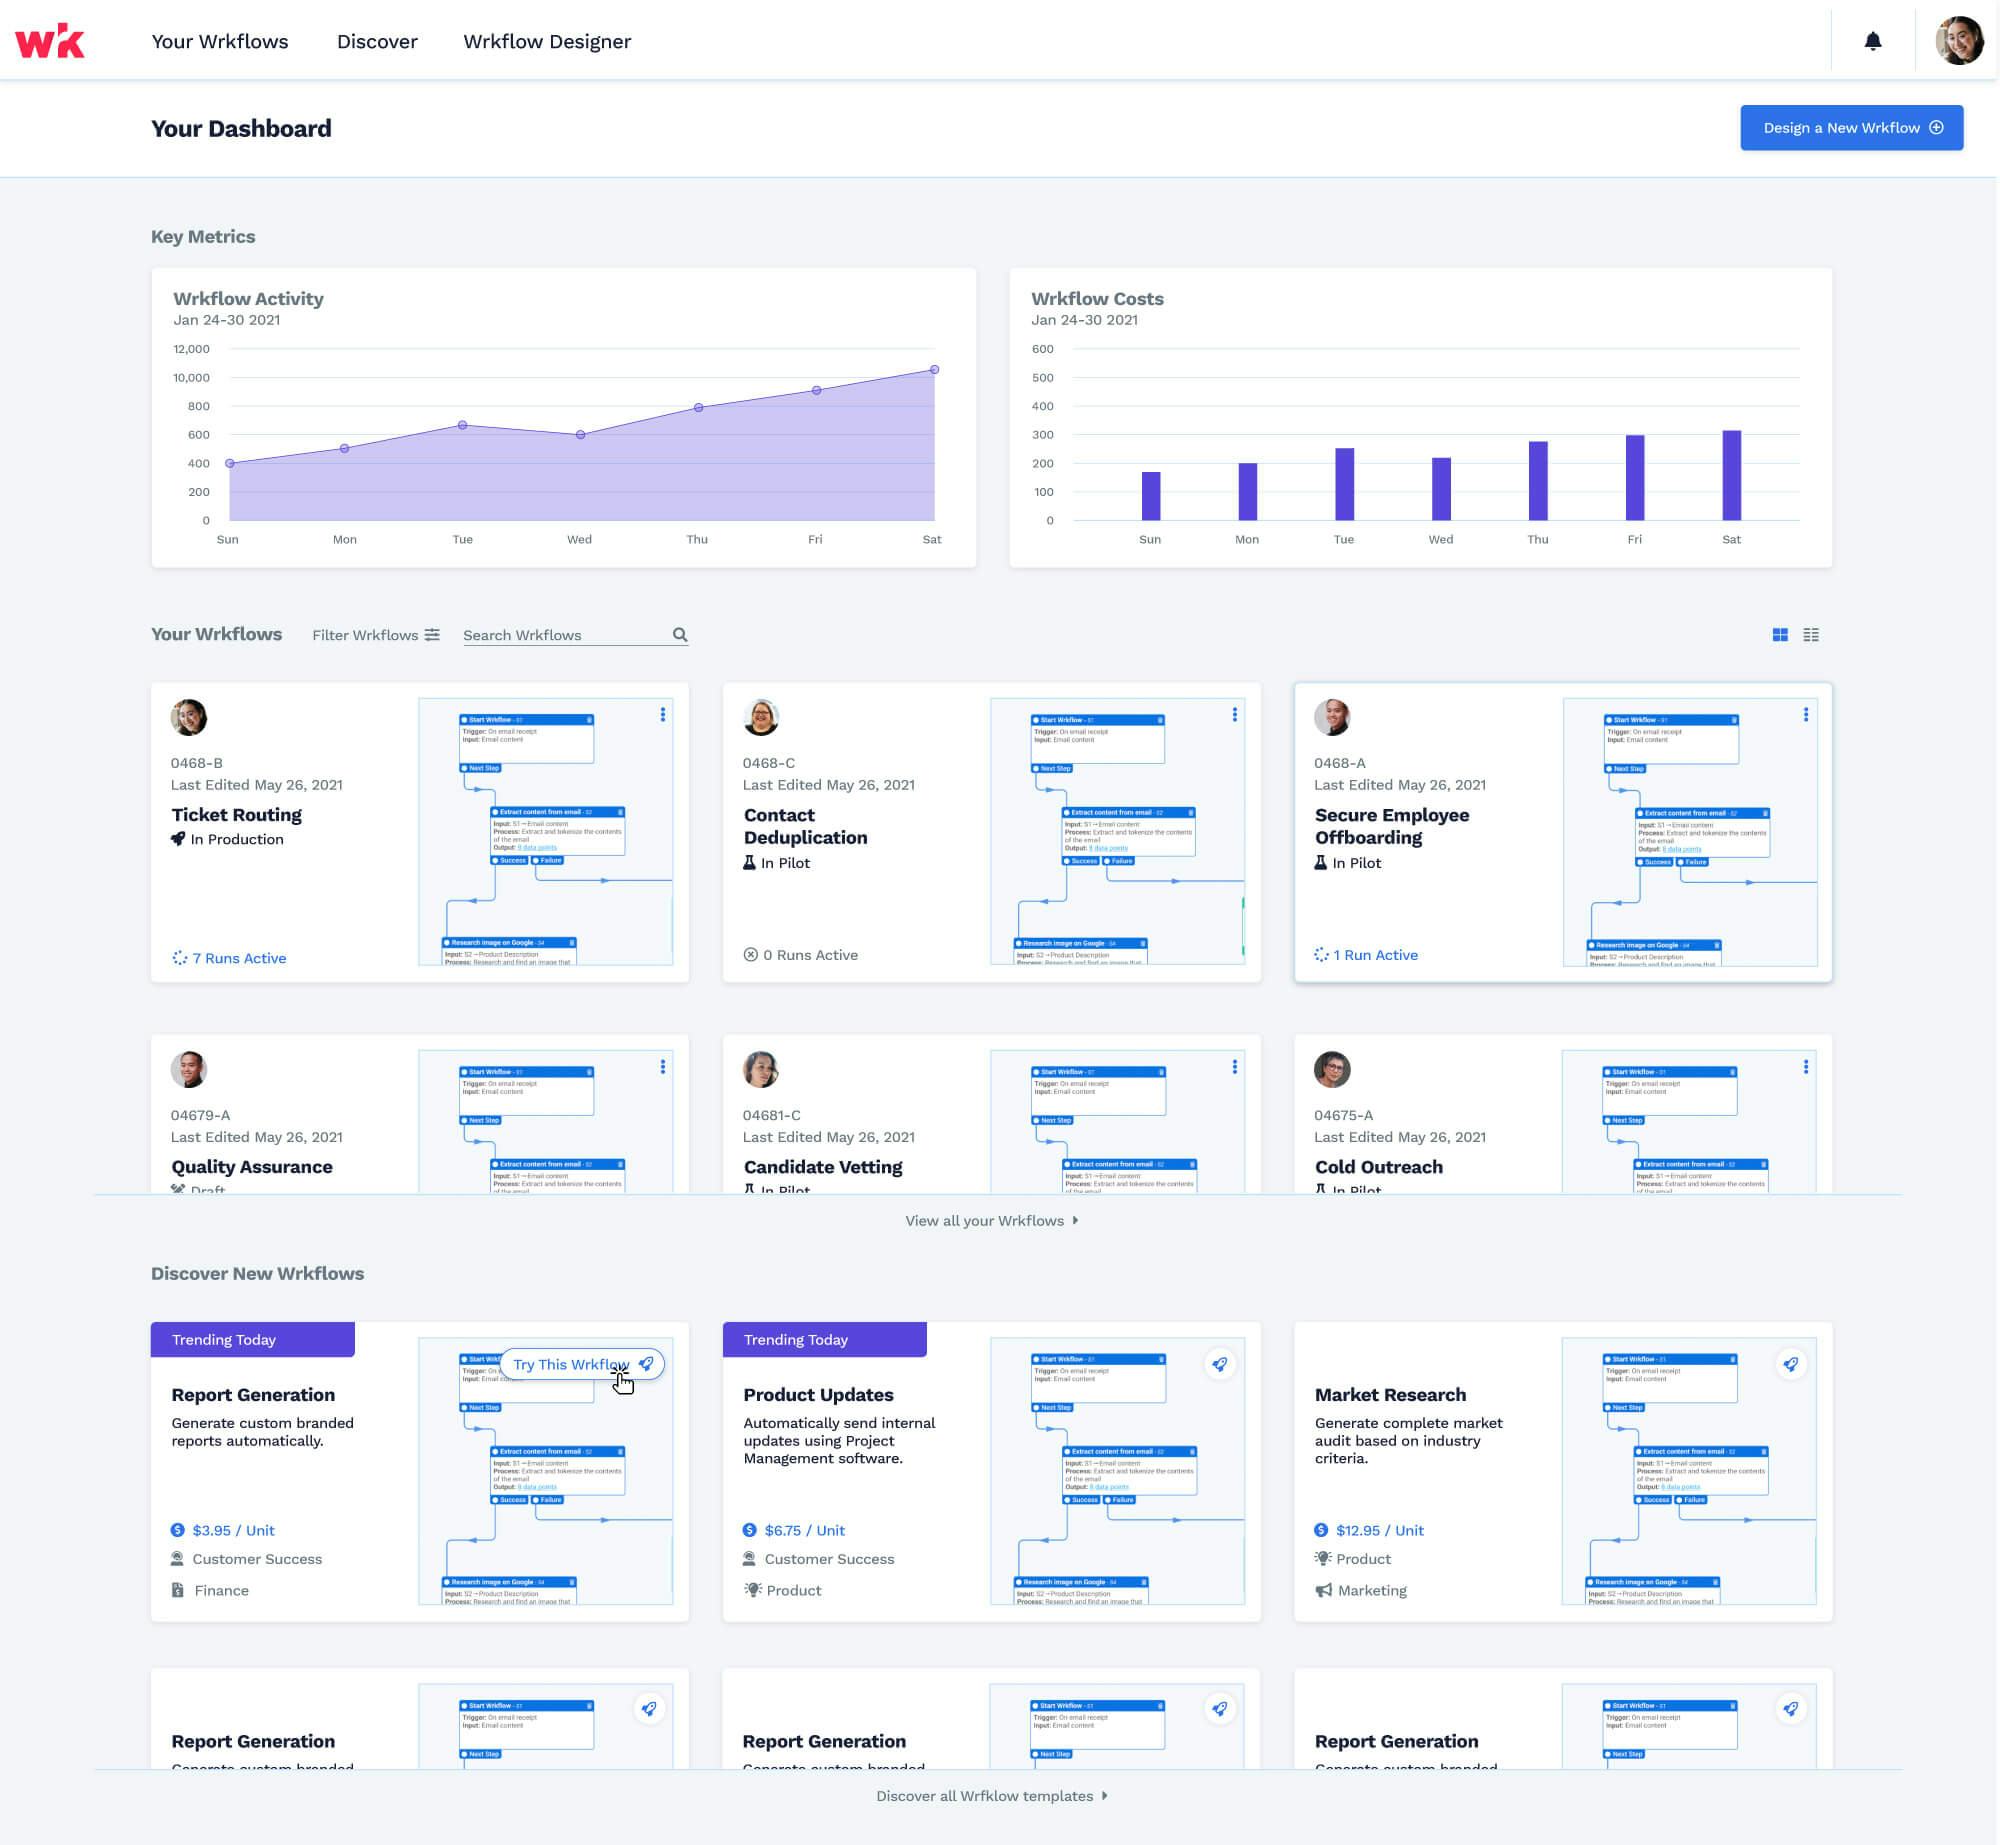Open the notification bell
Image resolution: width=2000 pixels, height=1845 pixels.
tap(1873, 41)
